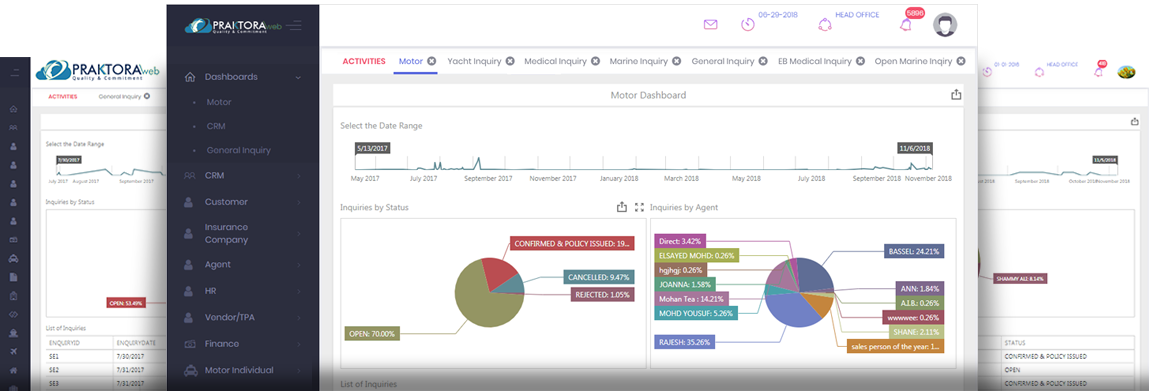Image resolution: width=1149 pixels, height=391 pixels.
Task: Open General Inquiry submenu under Dashboards
Action: coord(239,150)
